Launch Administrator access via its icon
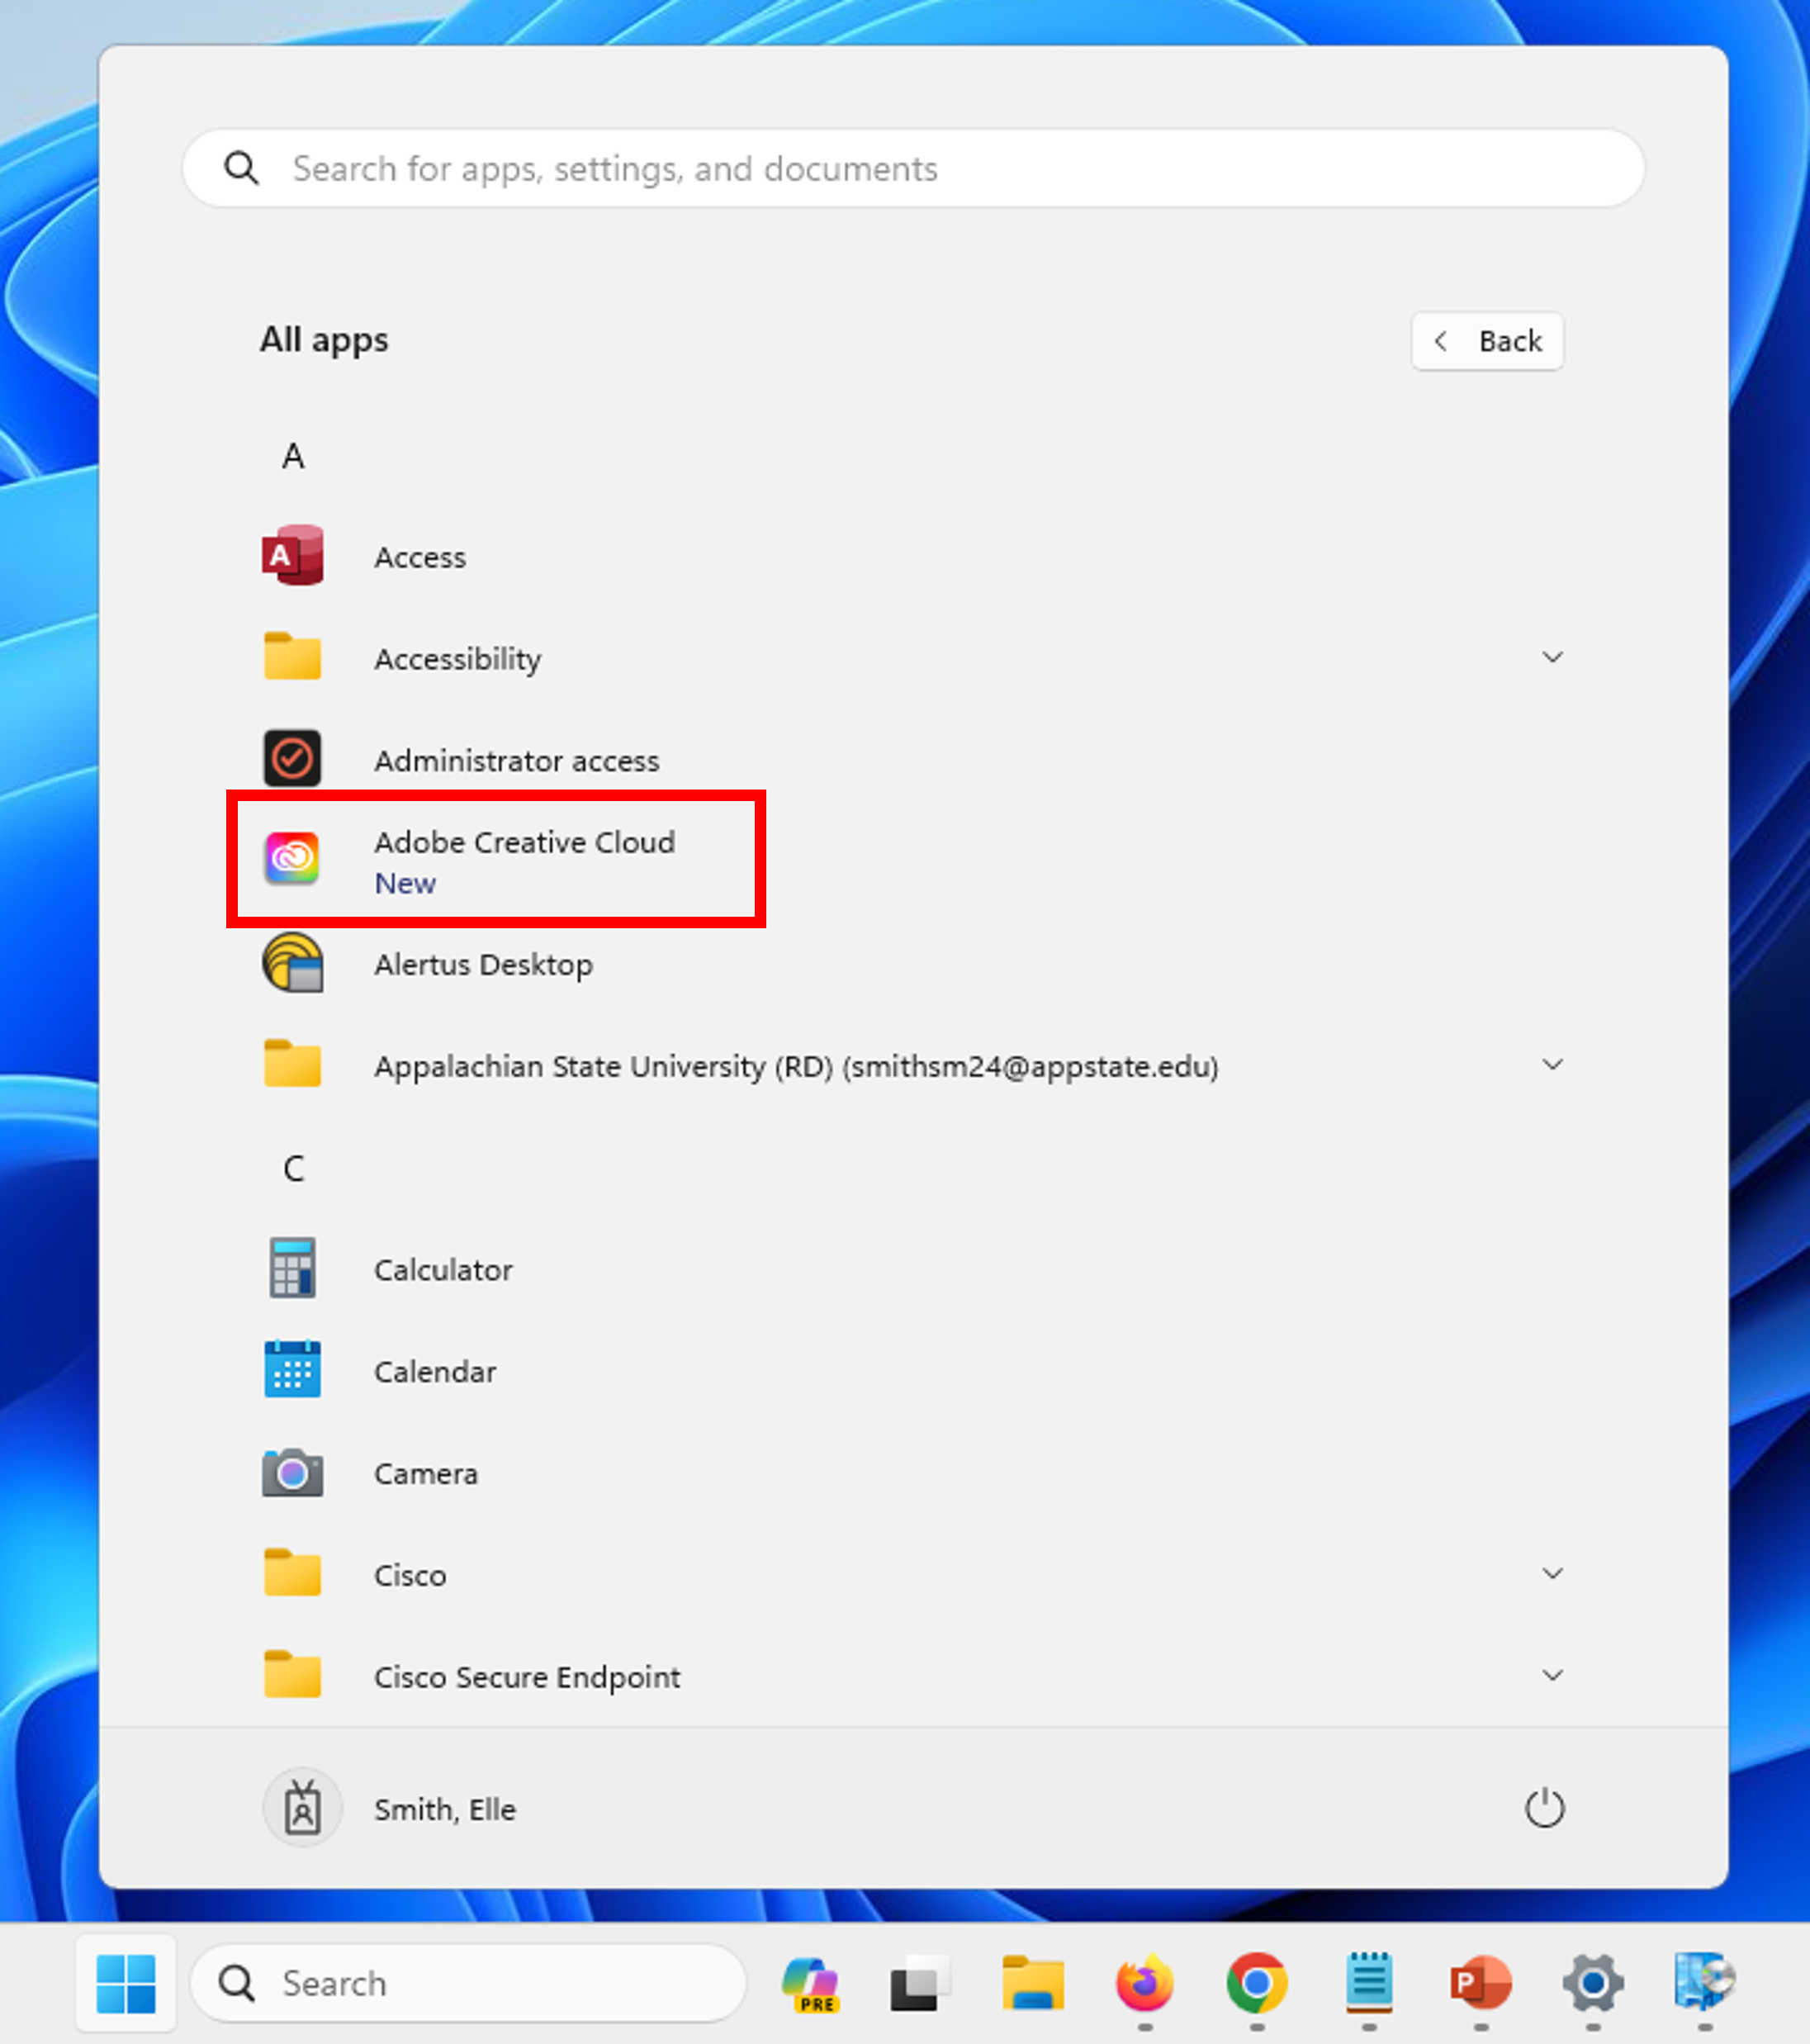This screenshot has width=1810, height=2044. click(x=292, y=759)
